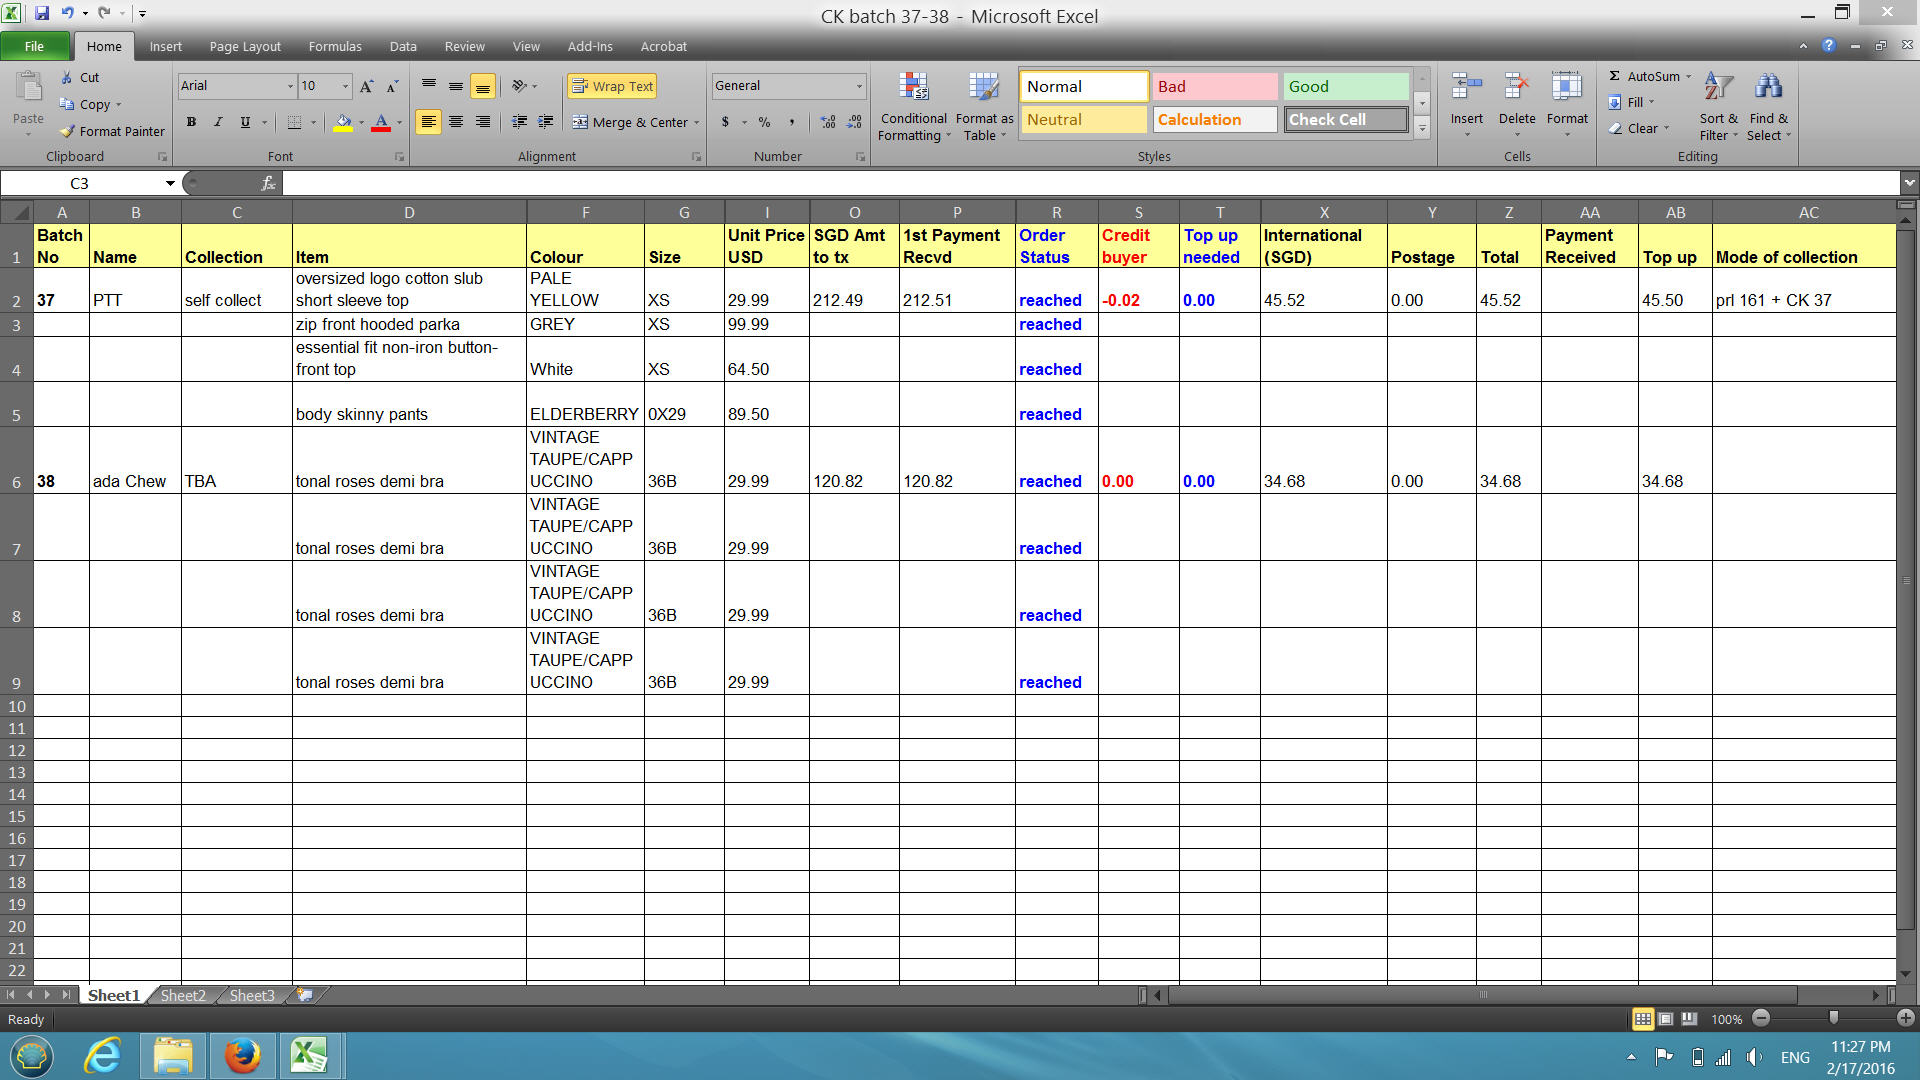Expand the formula bar
Image resolution: width=1920 pixels, height=1080 pixels.
point(1909,183)
